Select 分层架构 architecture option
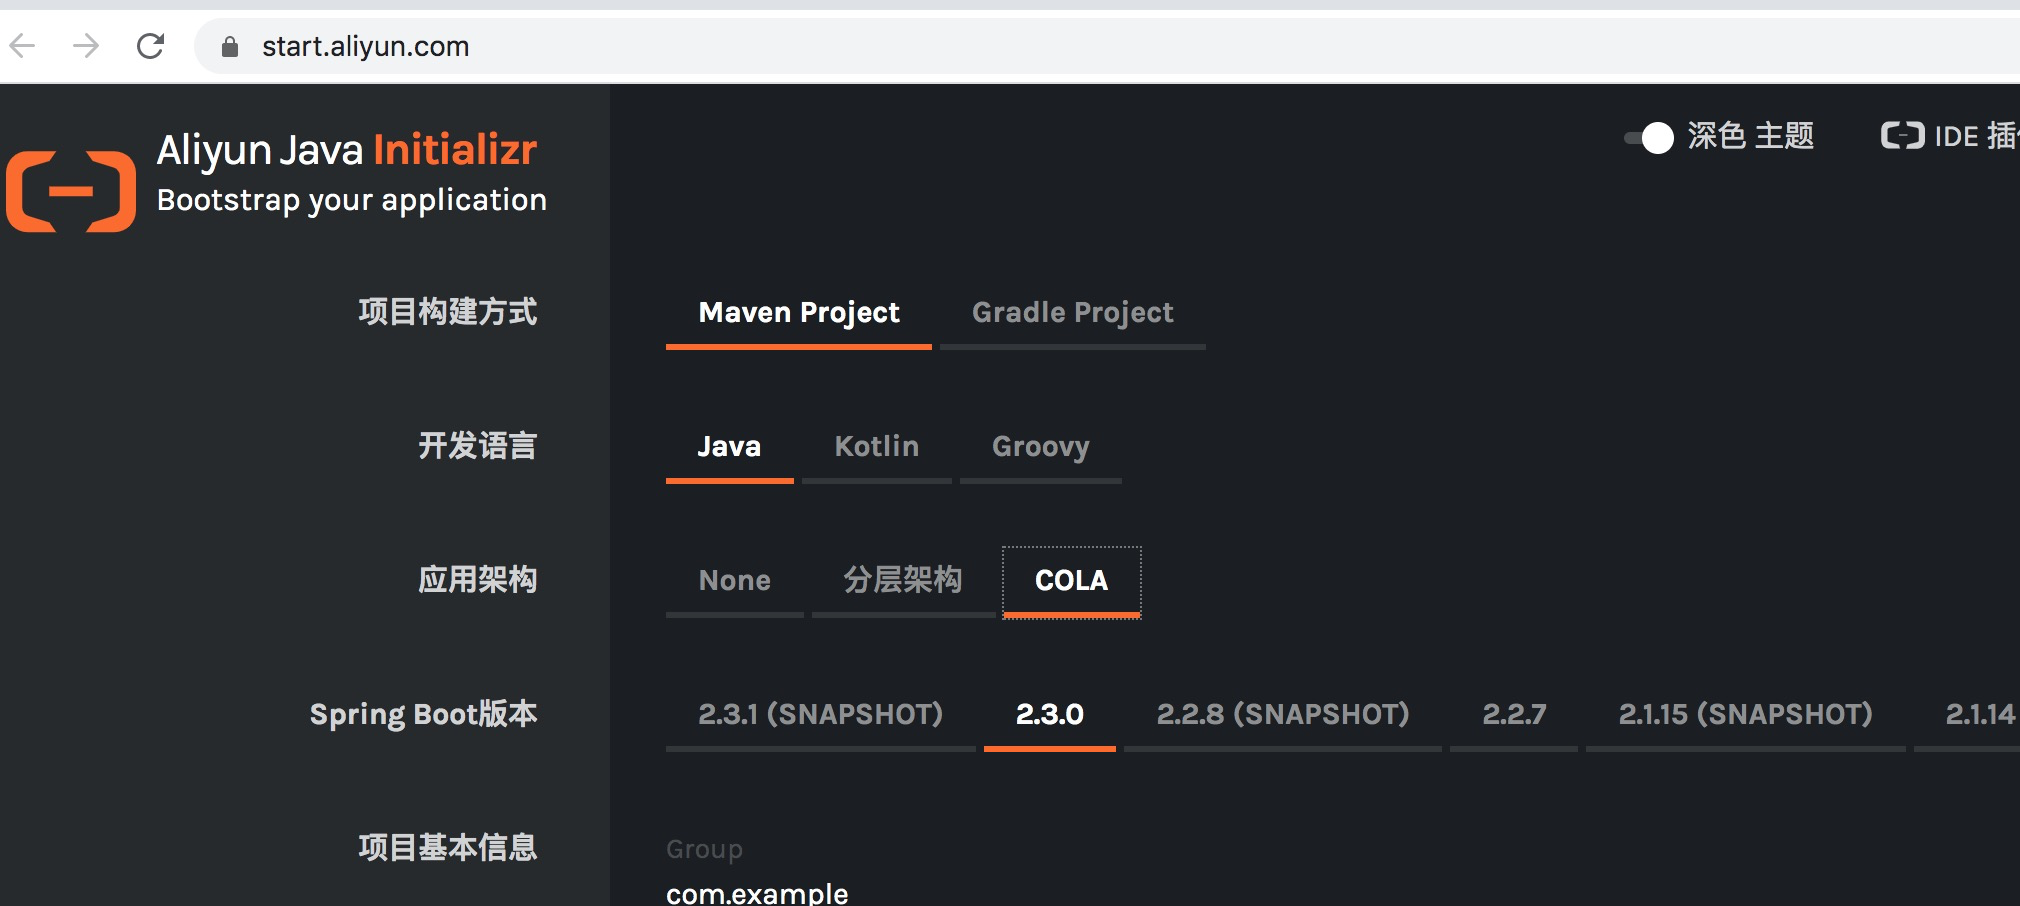The height and width of the screenshot is (906, 2020). pos(903,582)
